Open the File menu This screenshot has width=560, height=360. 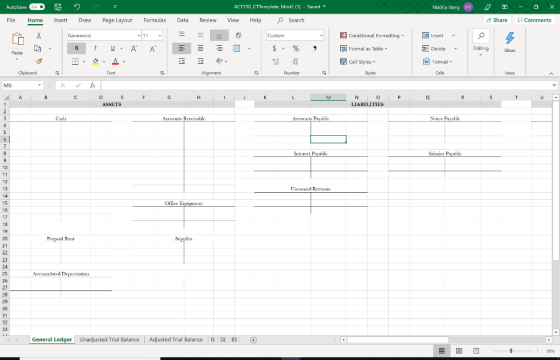pos(11,20)
